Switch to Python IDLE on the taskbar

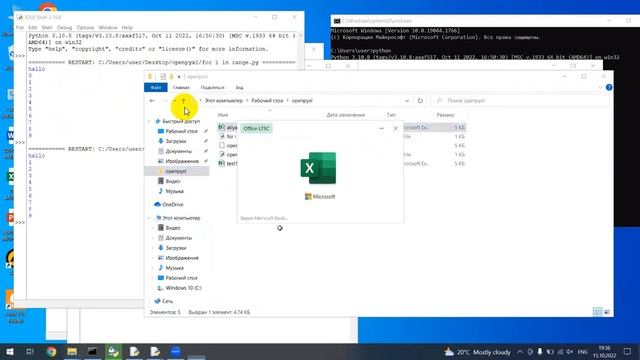coord(113,351)
